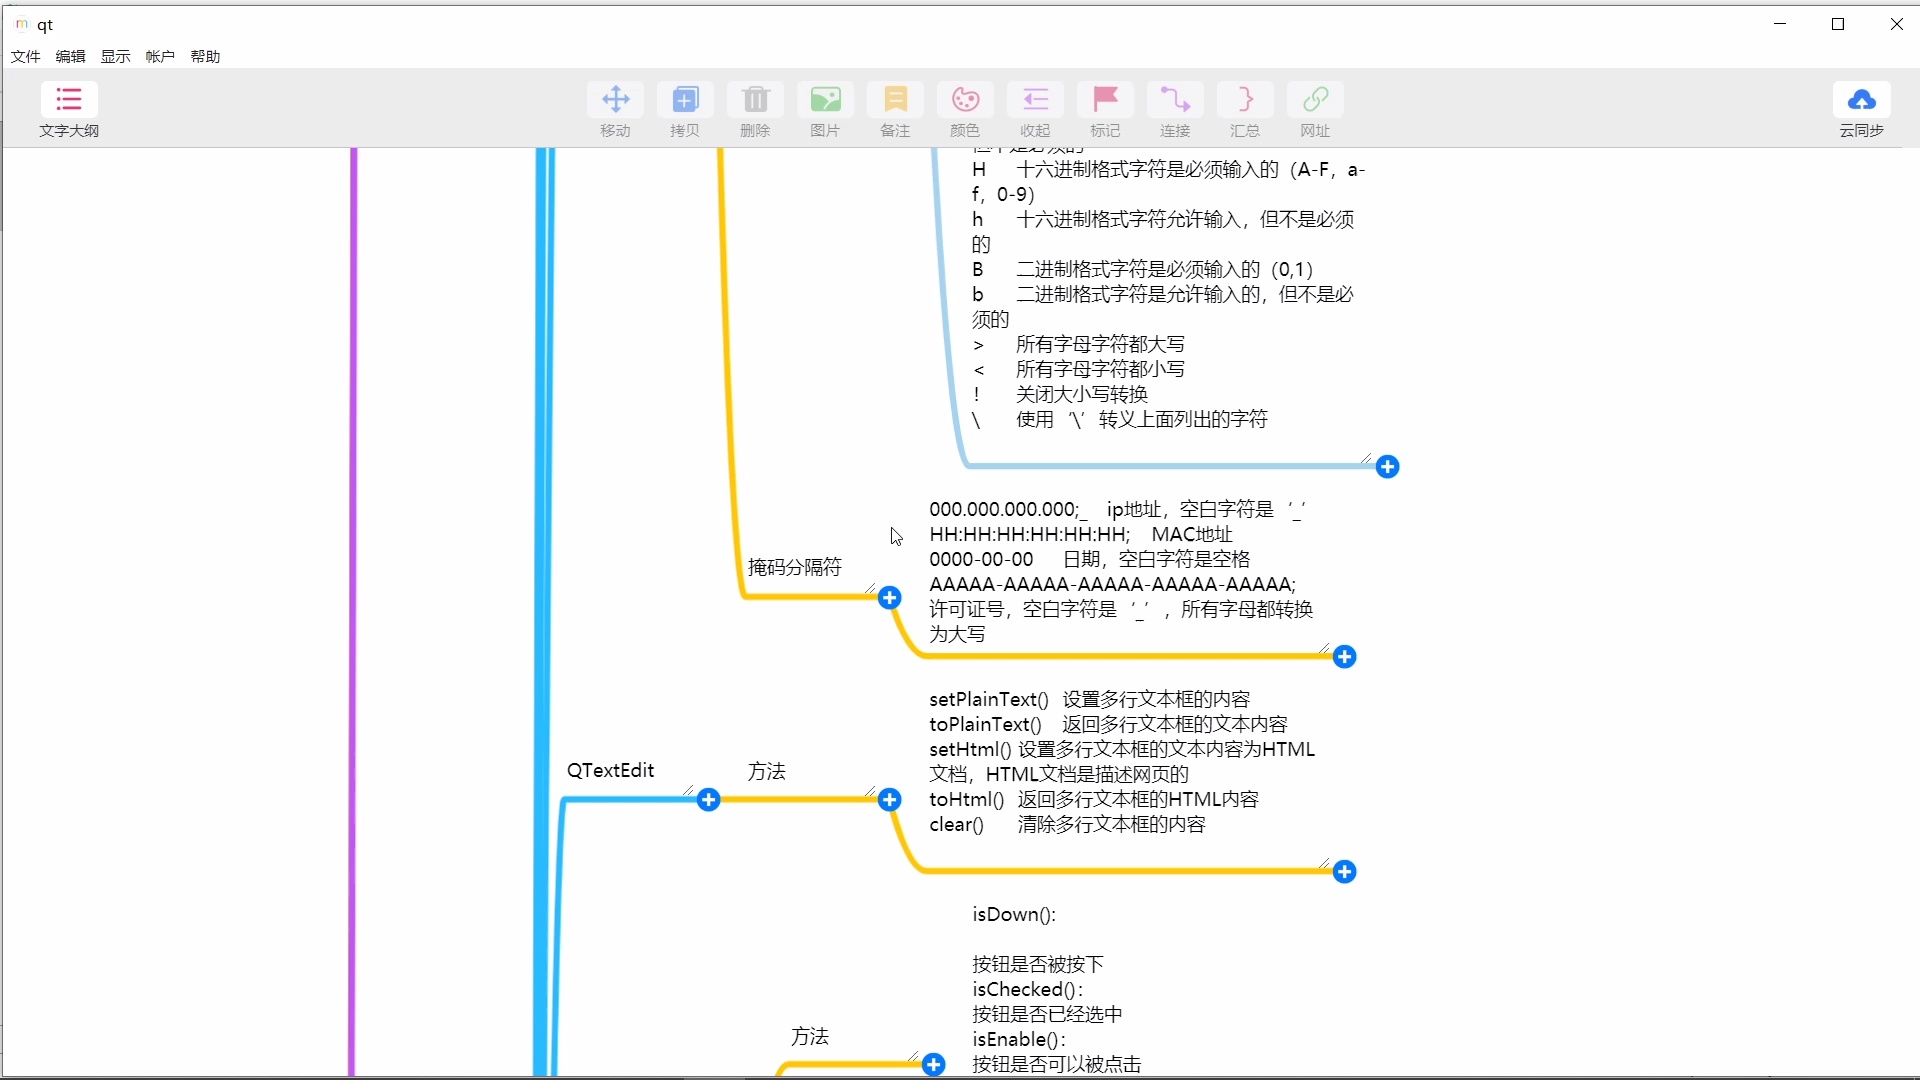Expand the node below 掩码分隔符

(x=890, y=597)
